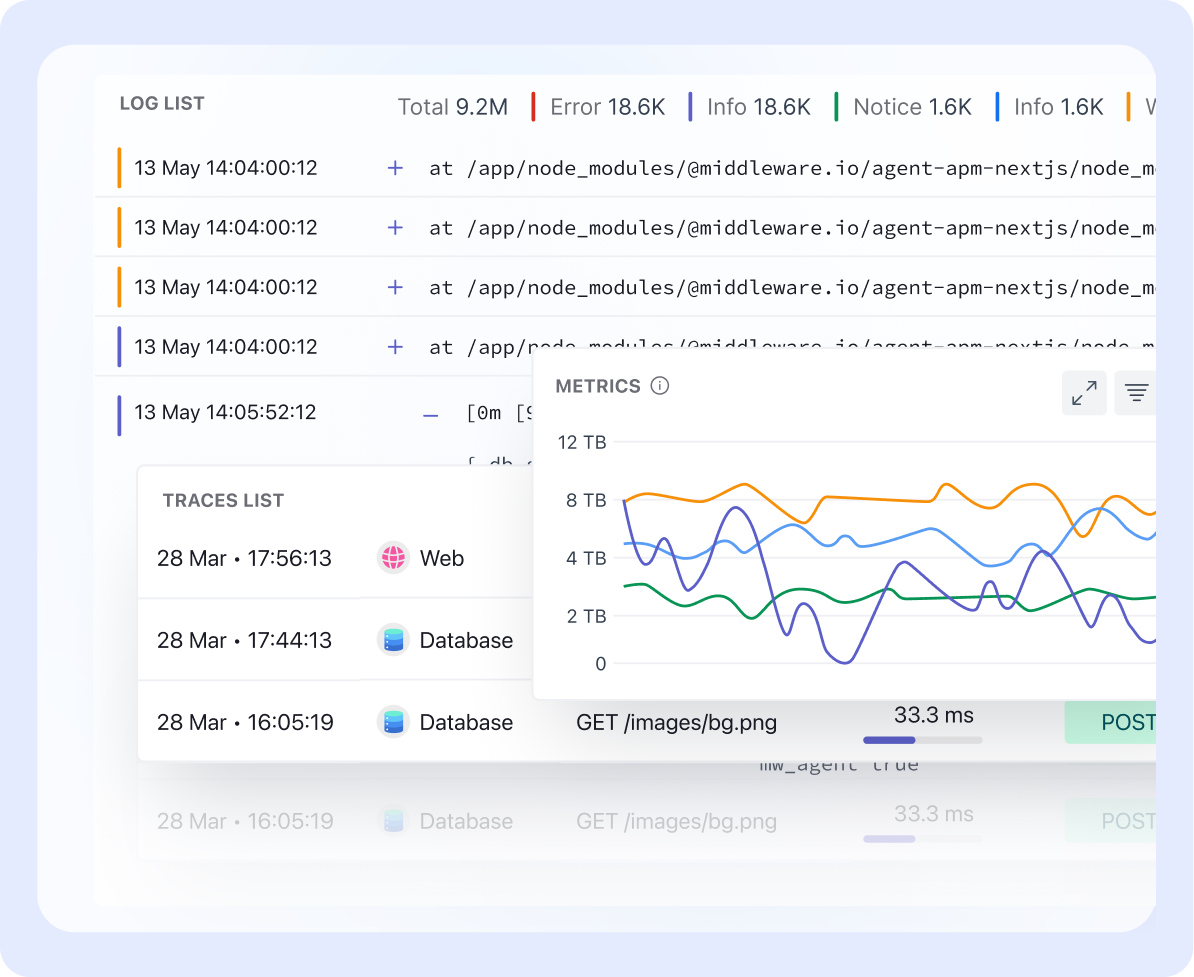Click the Web service globe icon
The height and width of the screenshot is (977, 1194).
pos(395,558)
